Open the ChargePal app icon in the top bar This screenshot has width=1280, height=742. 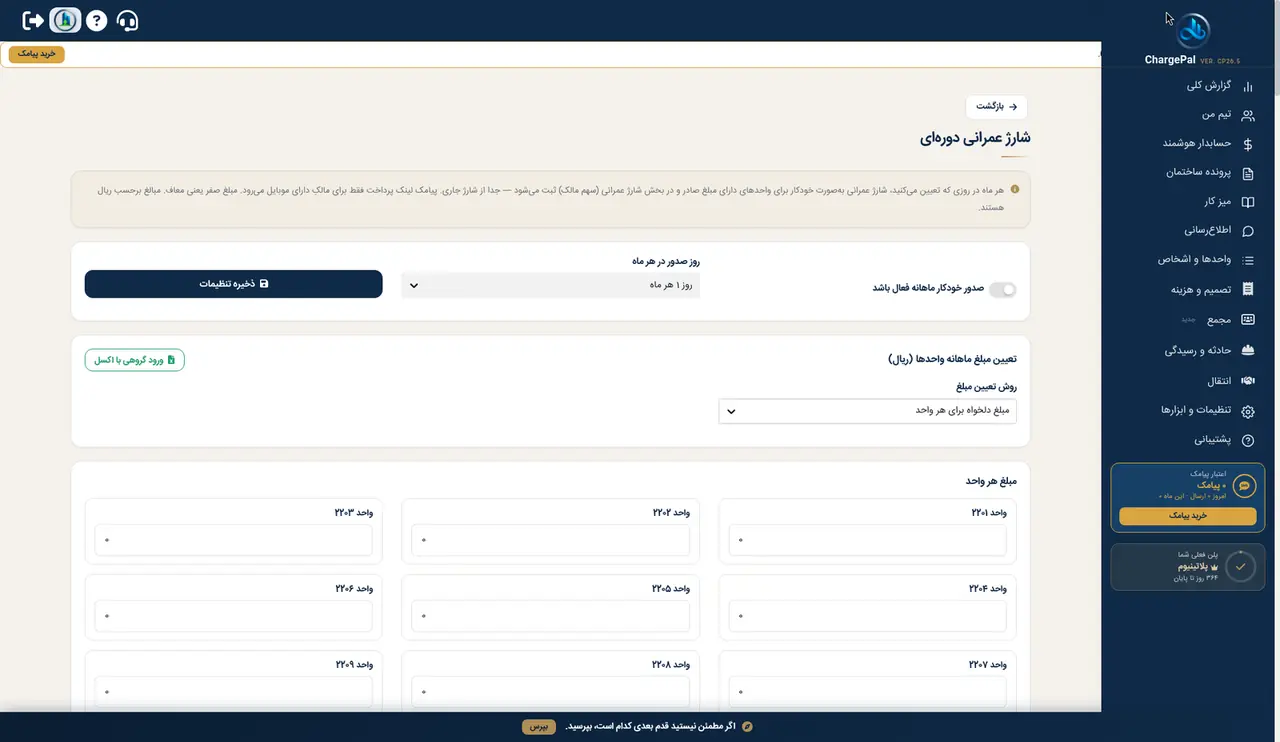(x=65, y=20)
